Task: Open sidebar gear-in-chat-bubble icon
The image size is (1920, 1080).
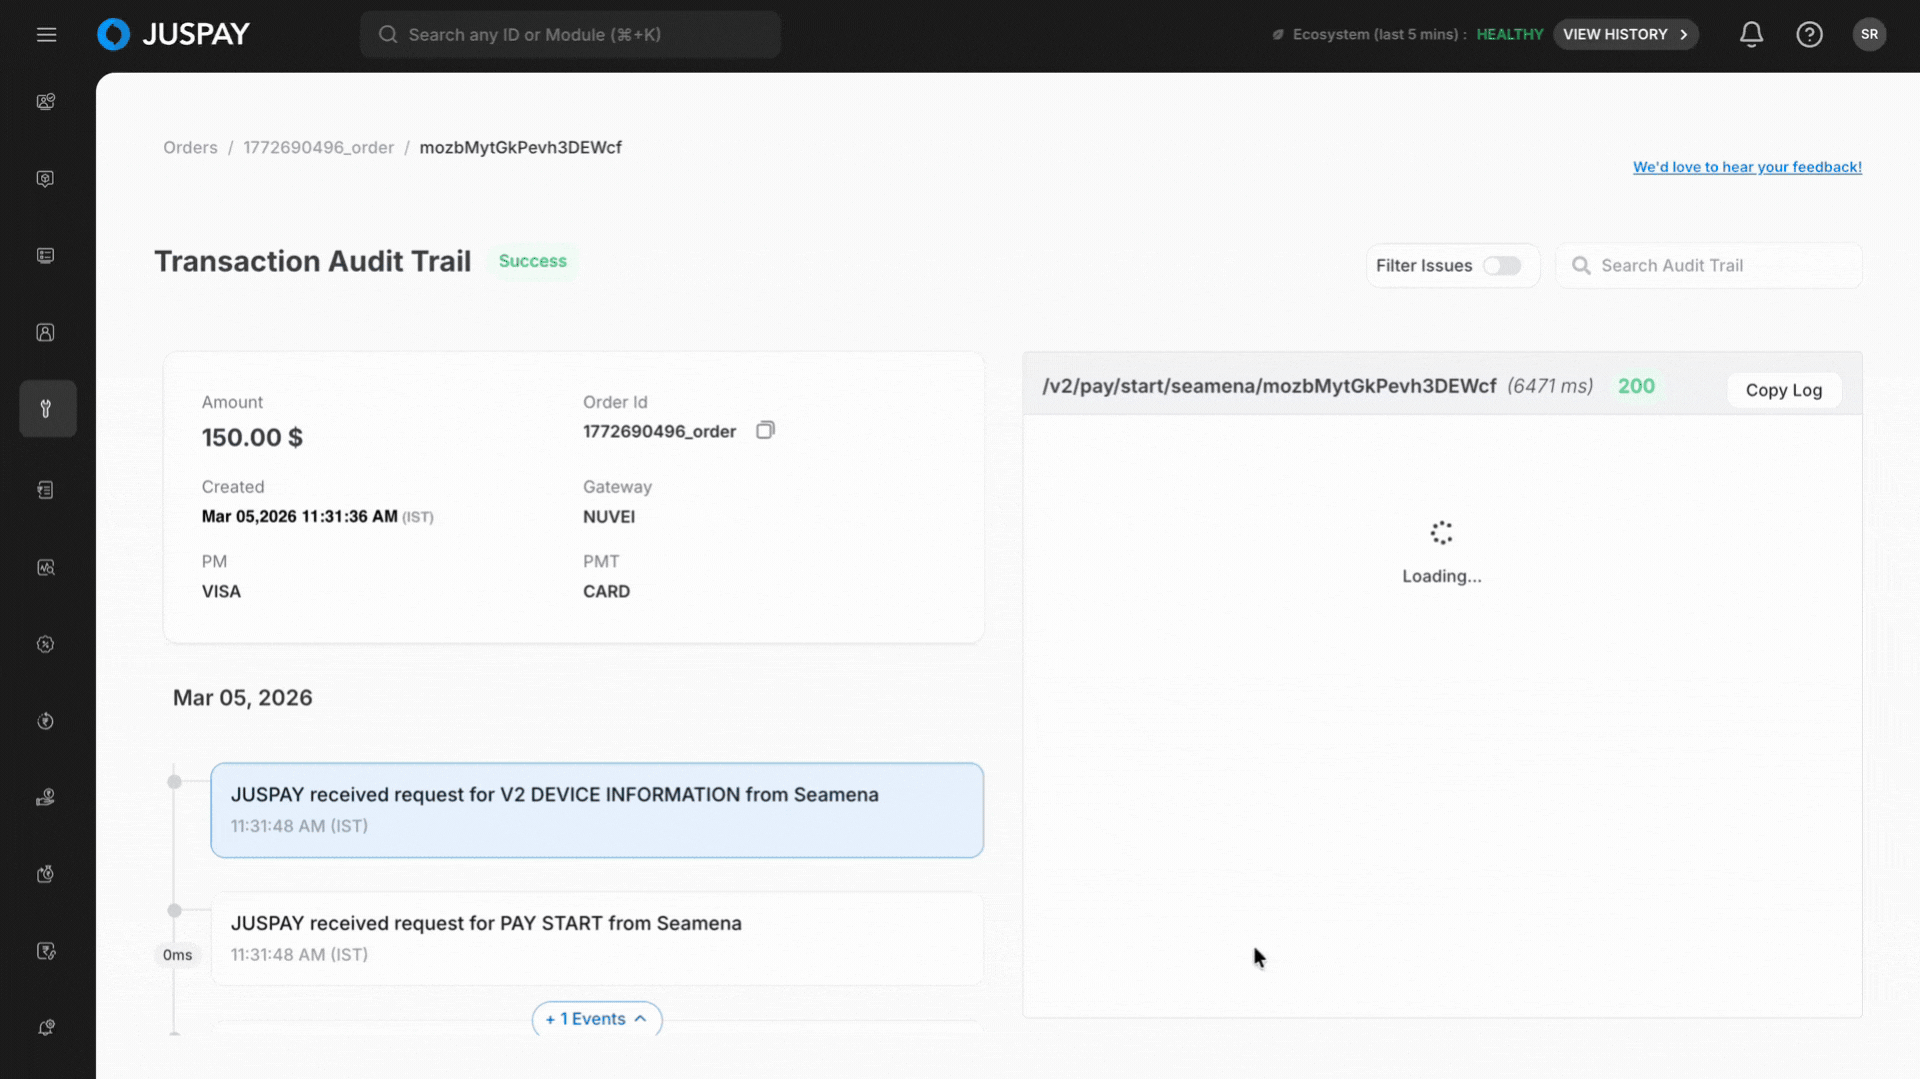Action: click(46, 178)
